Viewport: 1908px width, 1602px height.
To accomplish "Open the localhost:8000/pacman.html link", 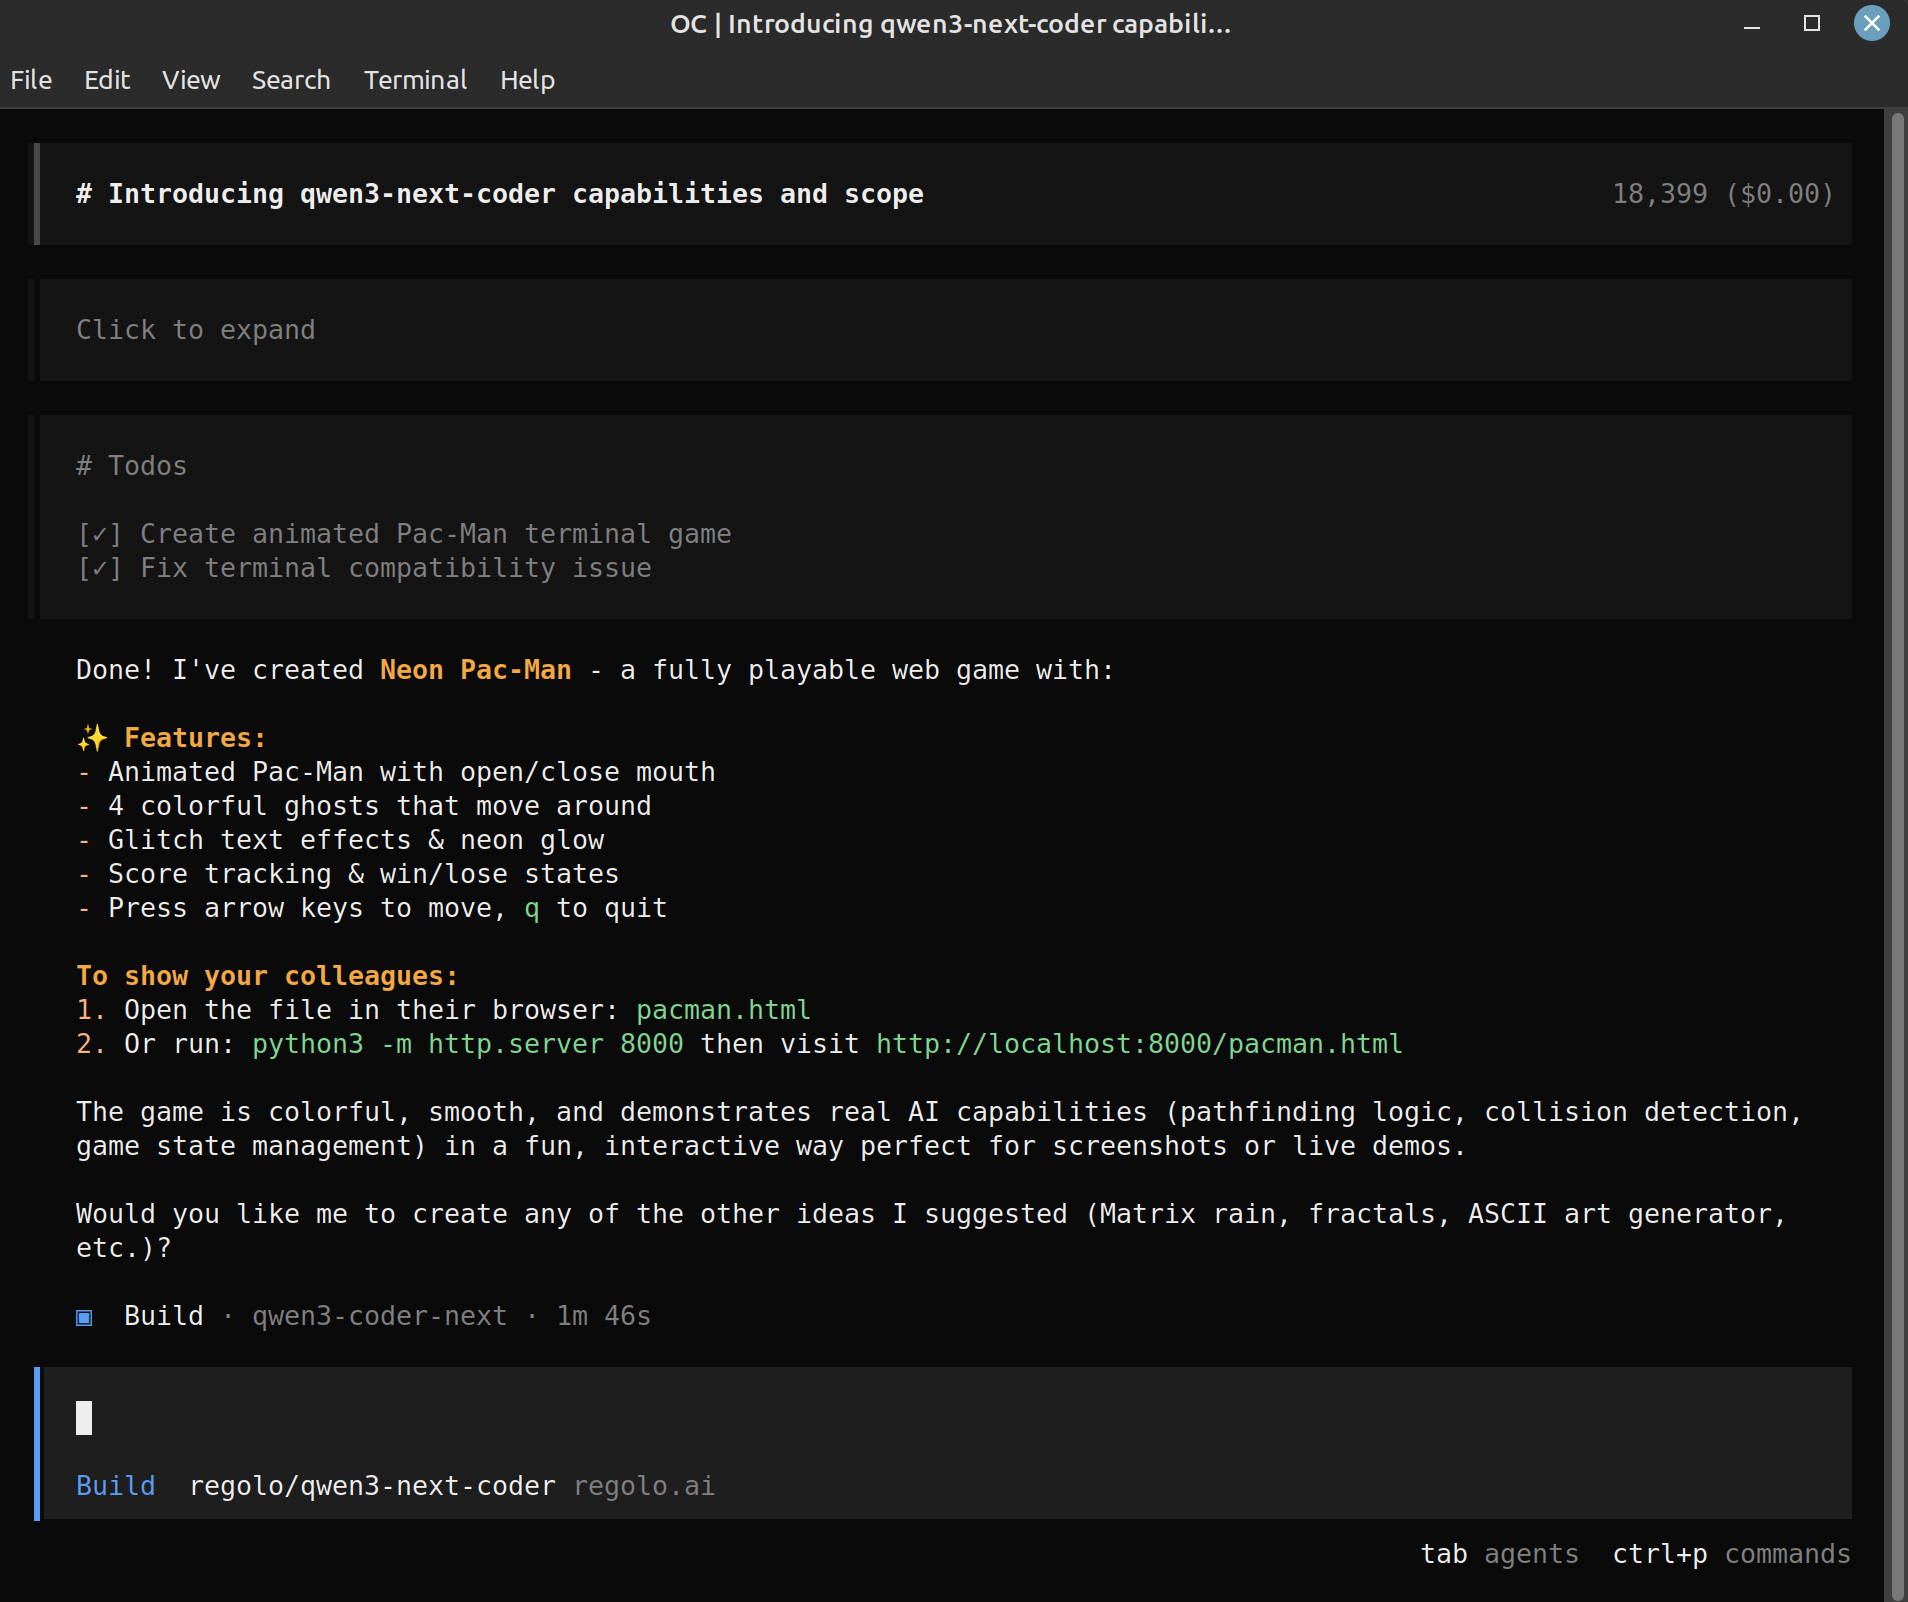I will pyautogui.click(x=1137, y=1044).
